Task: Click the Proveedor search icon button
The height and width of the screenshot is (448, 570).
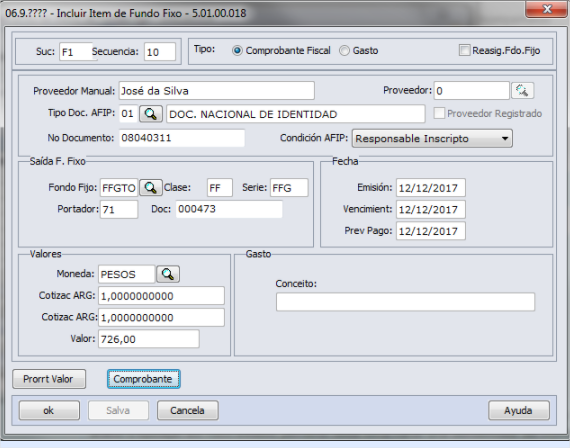Action: [x=522, y=91]
